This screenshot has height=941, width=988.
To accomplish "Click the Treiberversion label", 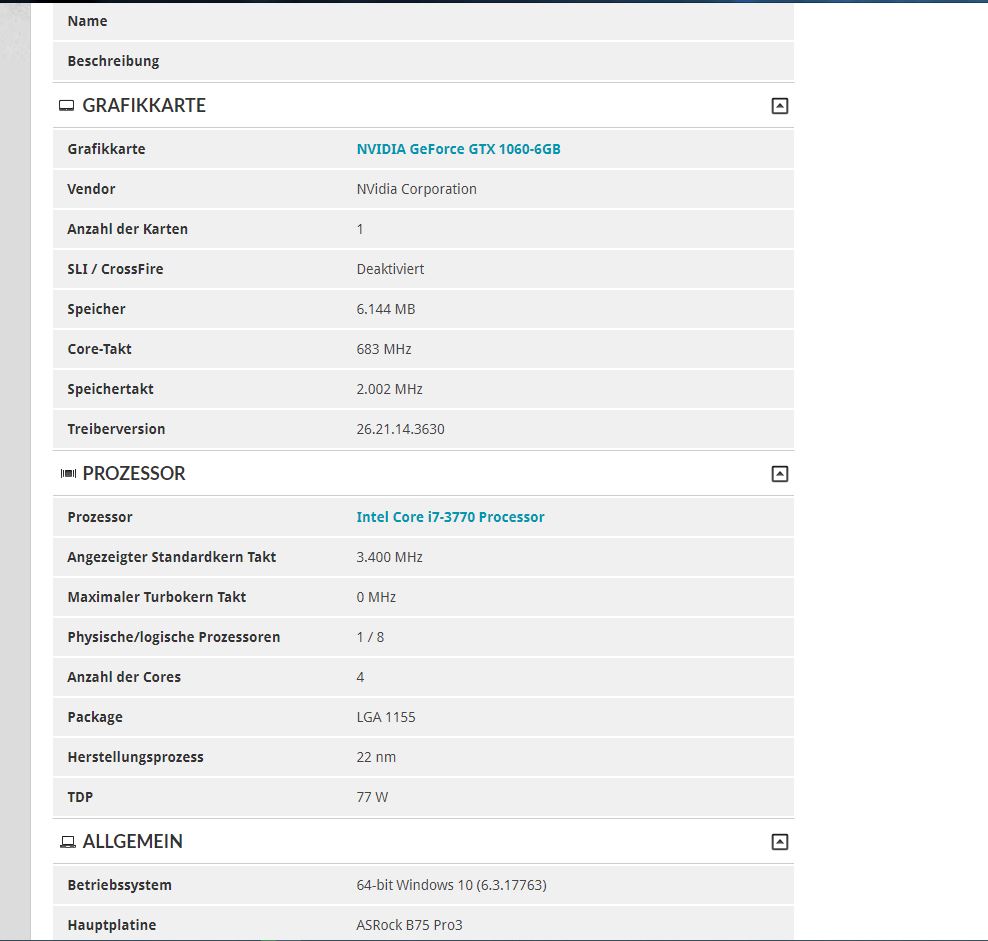I will pos(116,429).
